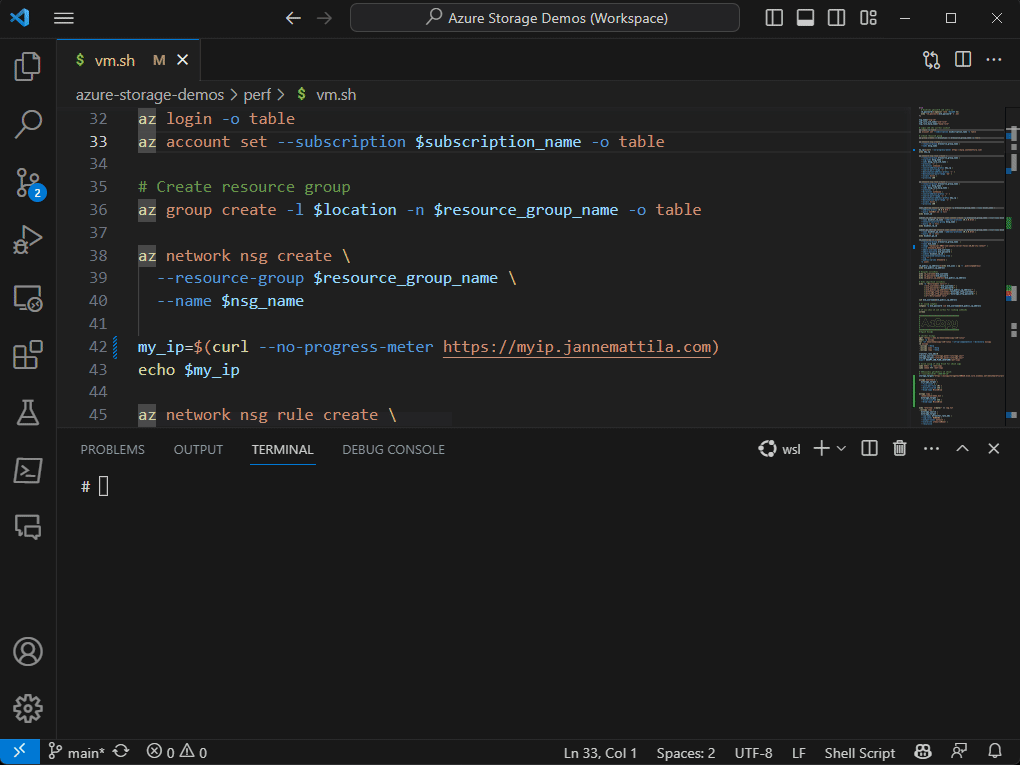Open the Manage settings gear
Image resolution: width=1020 pixels, height=765 pixels.
click(28, 709)
